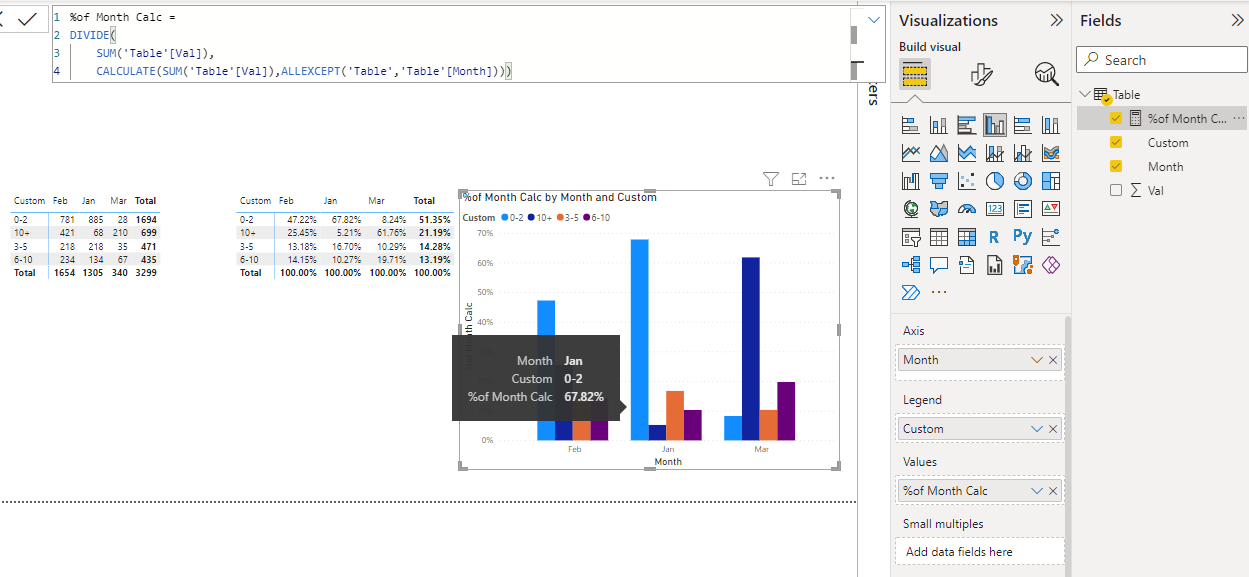The image size is (1249, 577).
Task: Select the funnel chart visual
Action: tap(939, 181)
